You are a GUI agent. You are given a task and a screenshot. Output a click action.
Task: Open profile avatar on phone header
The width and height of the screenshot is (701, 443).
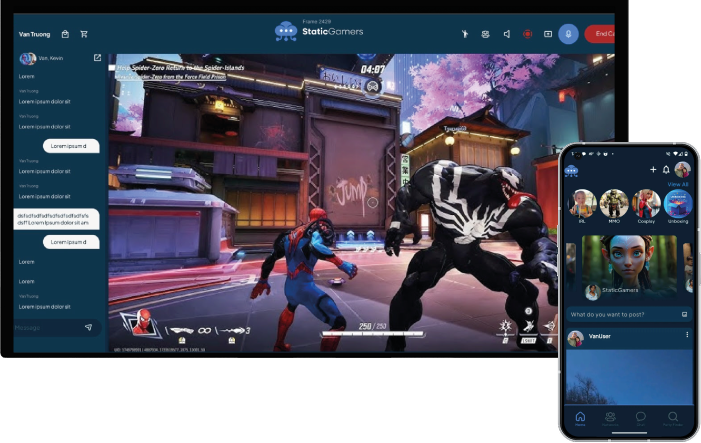[683, 169]
